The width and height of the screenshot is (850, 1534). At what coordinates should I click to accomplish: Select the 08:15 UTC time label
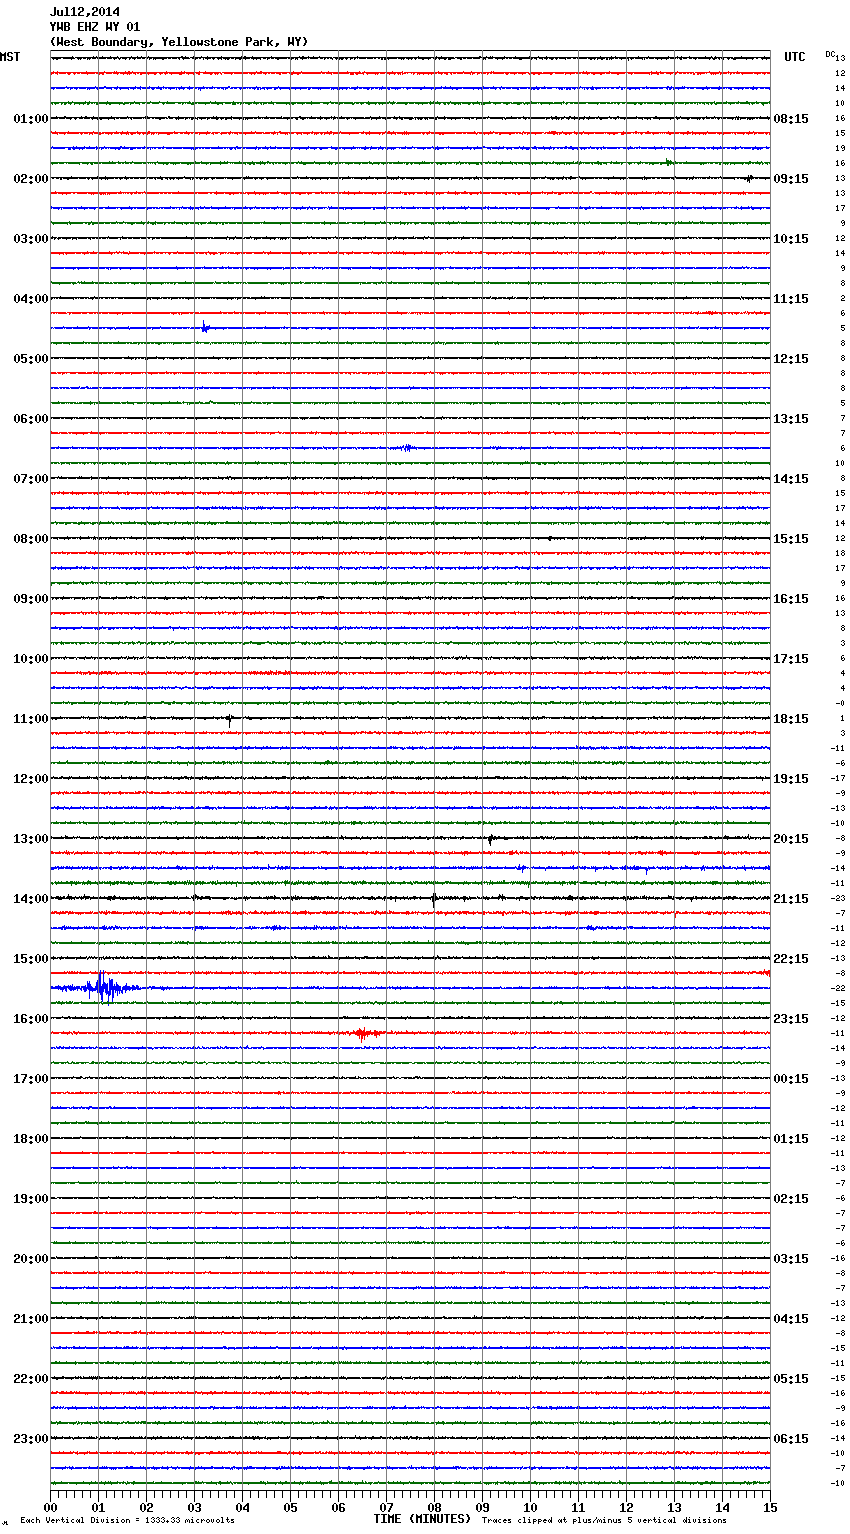click(x=791, y=119)
